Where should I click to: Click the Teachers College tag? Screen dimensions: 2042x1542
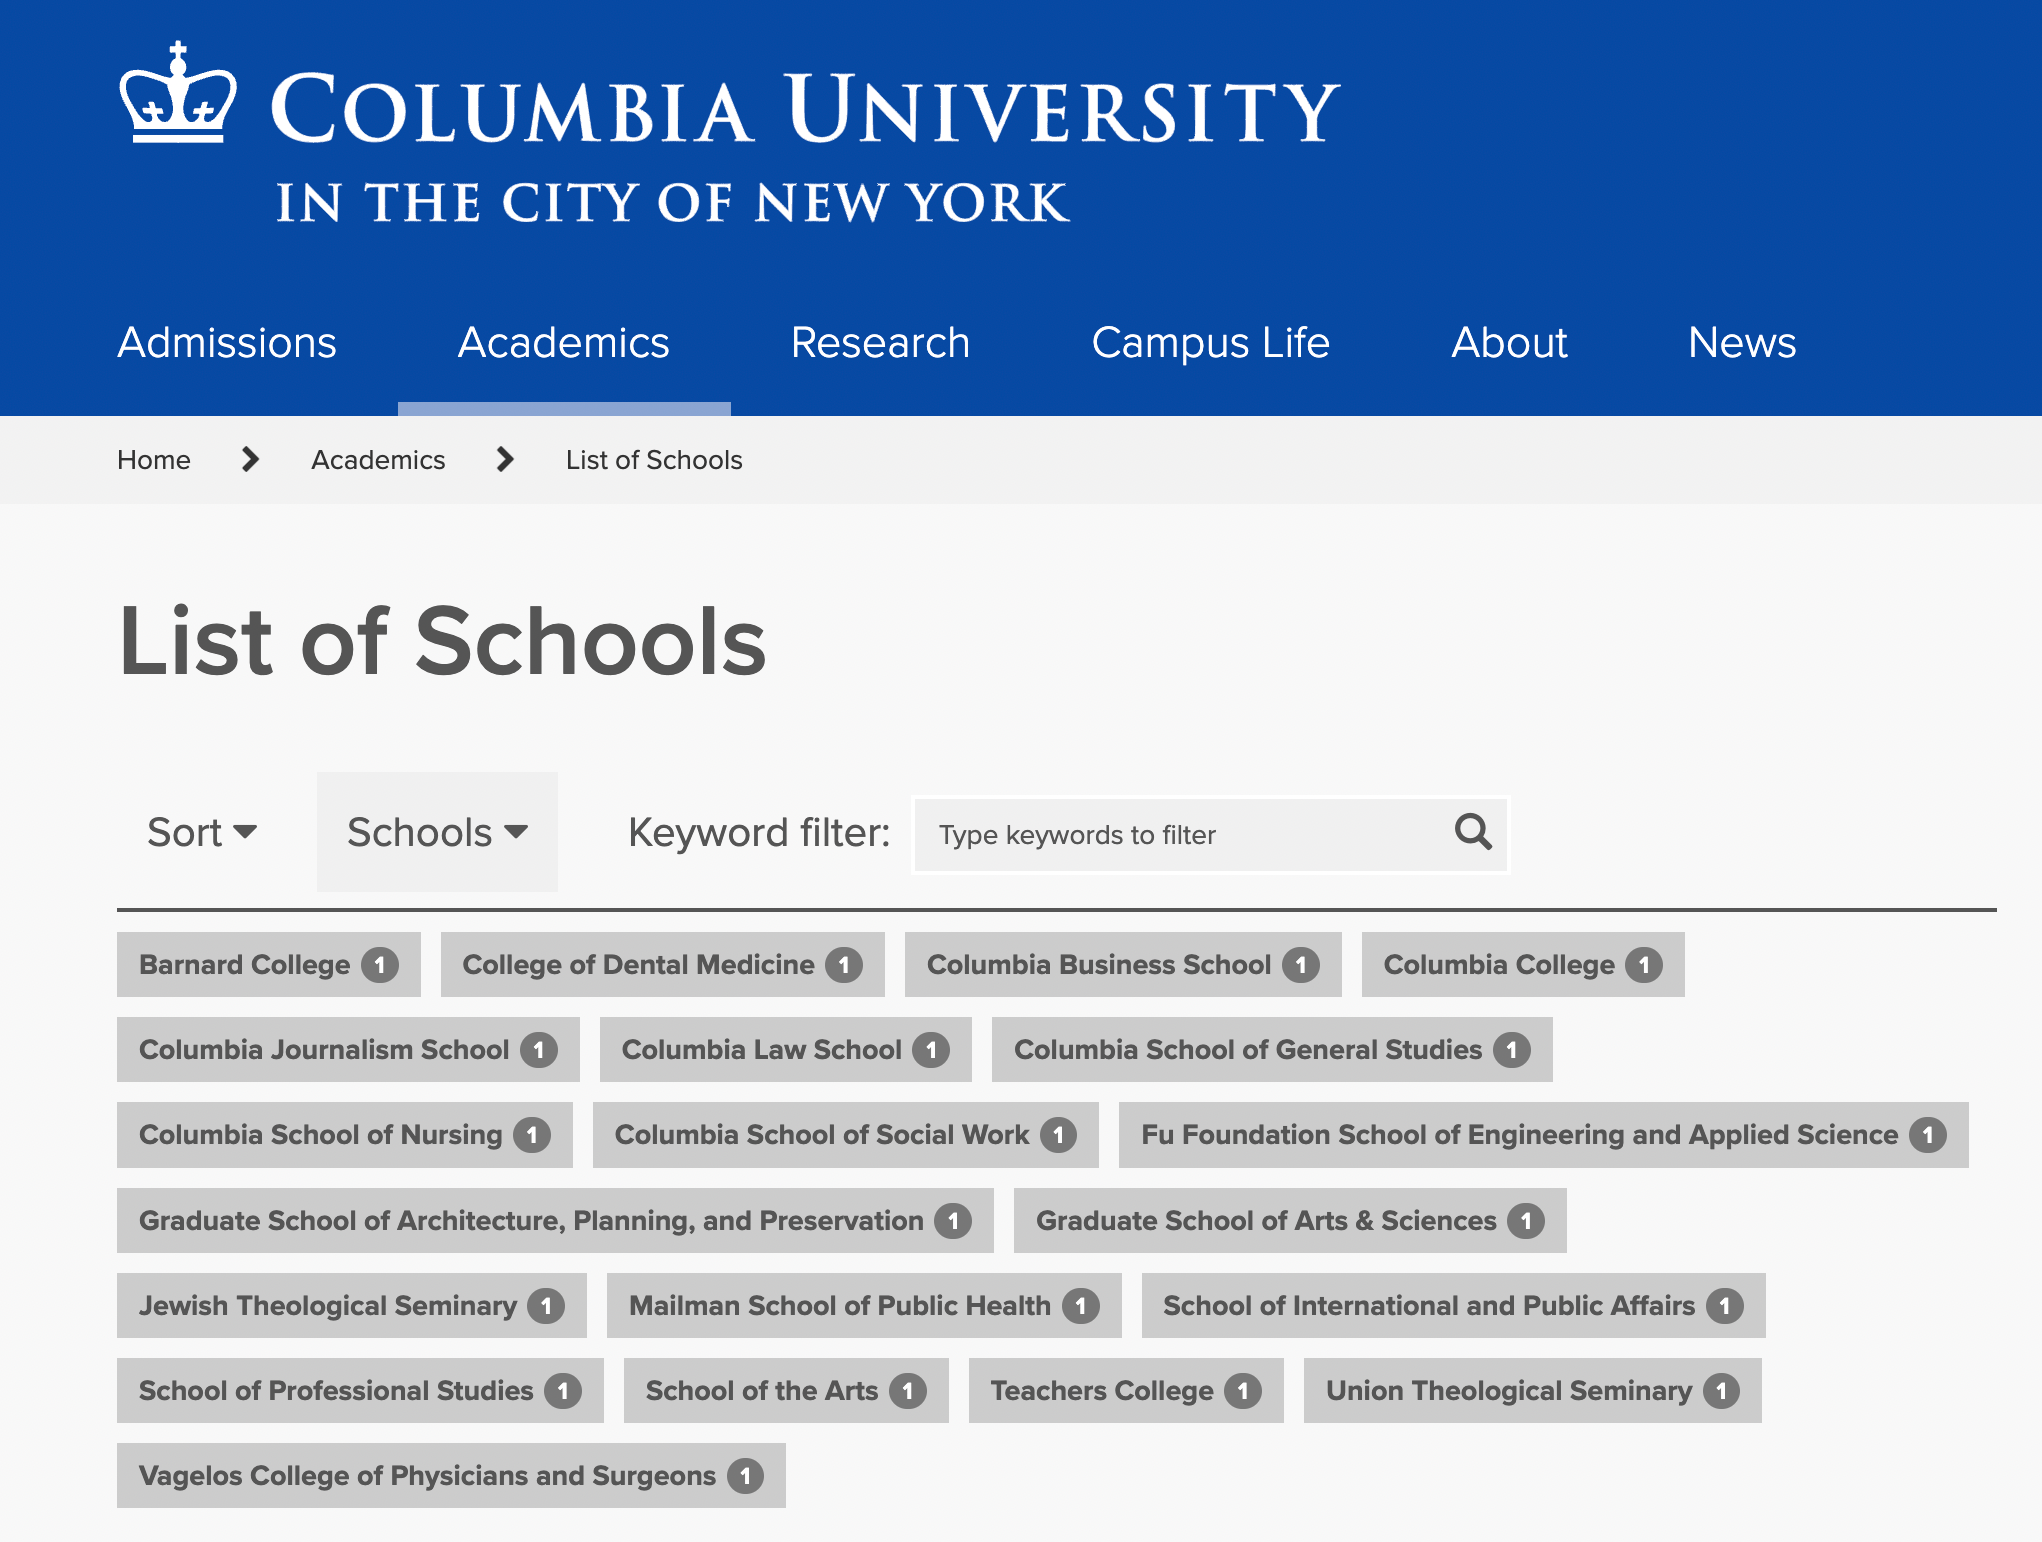[1126, 1391]
